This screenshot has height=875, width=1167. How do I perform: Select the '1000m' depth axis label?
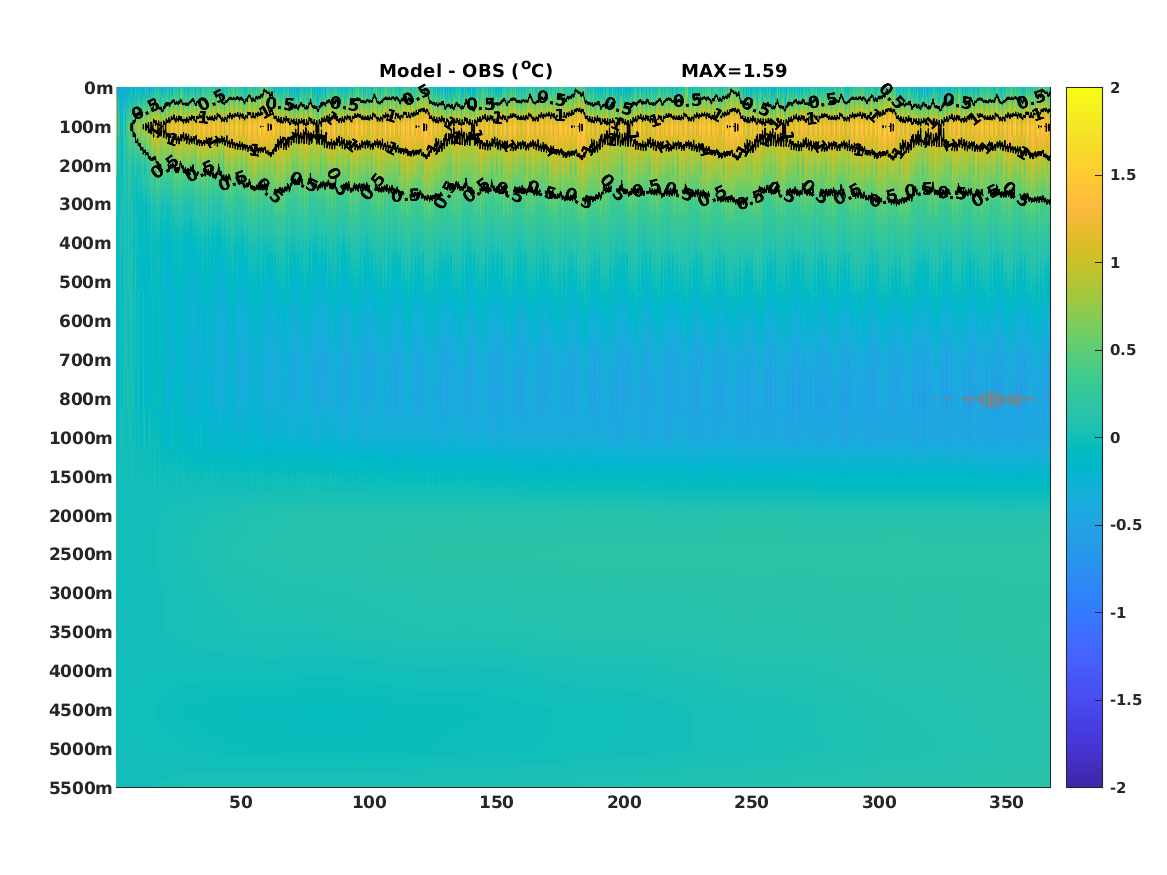[x=81, y=438]
